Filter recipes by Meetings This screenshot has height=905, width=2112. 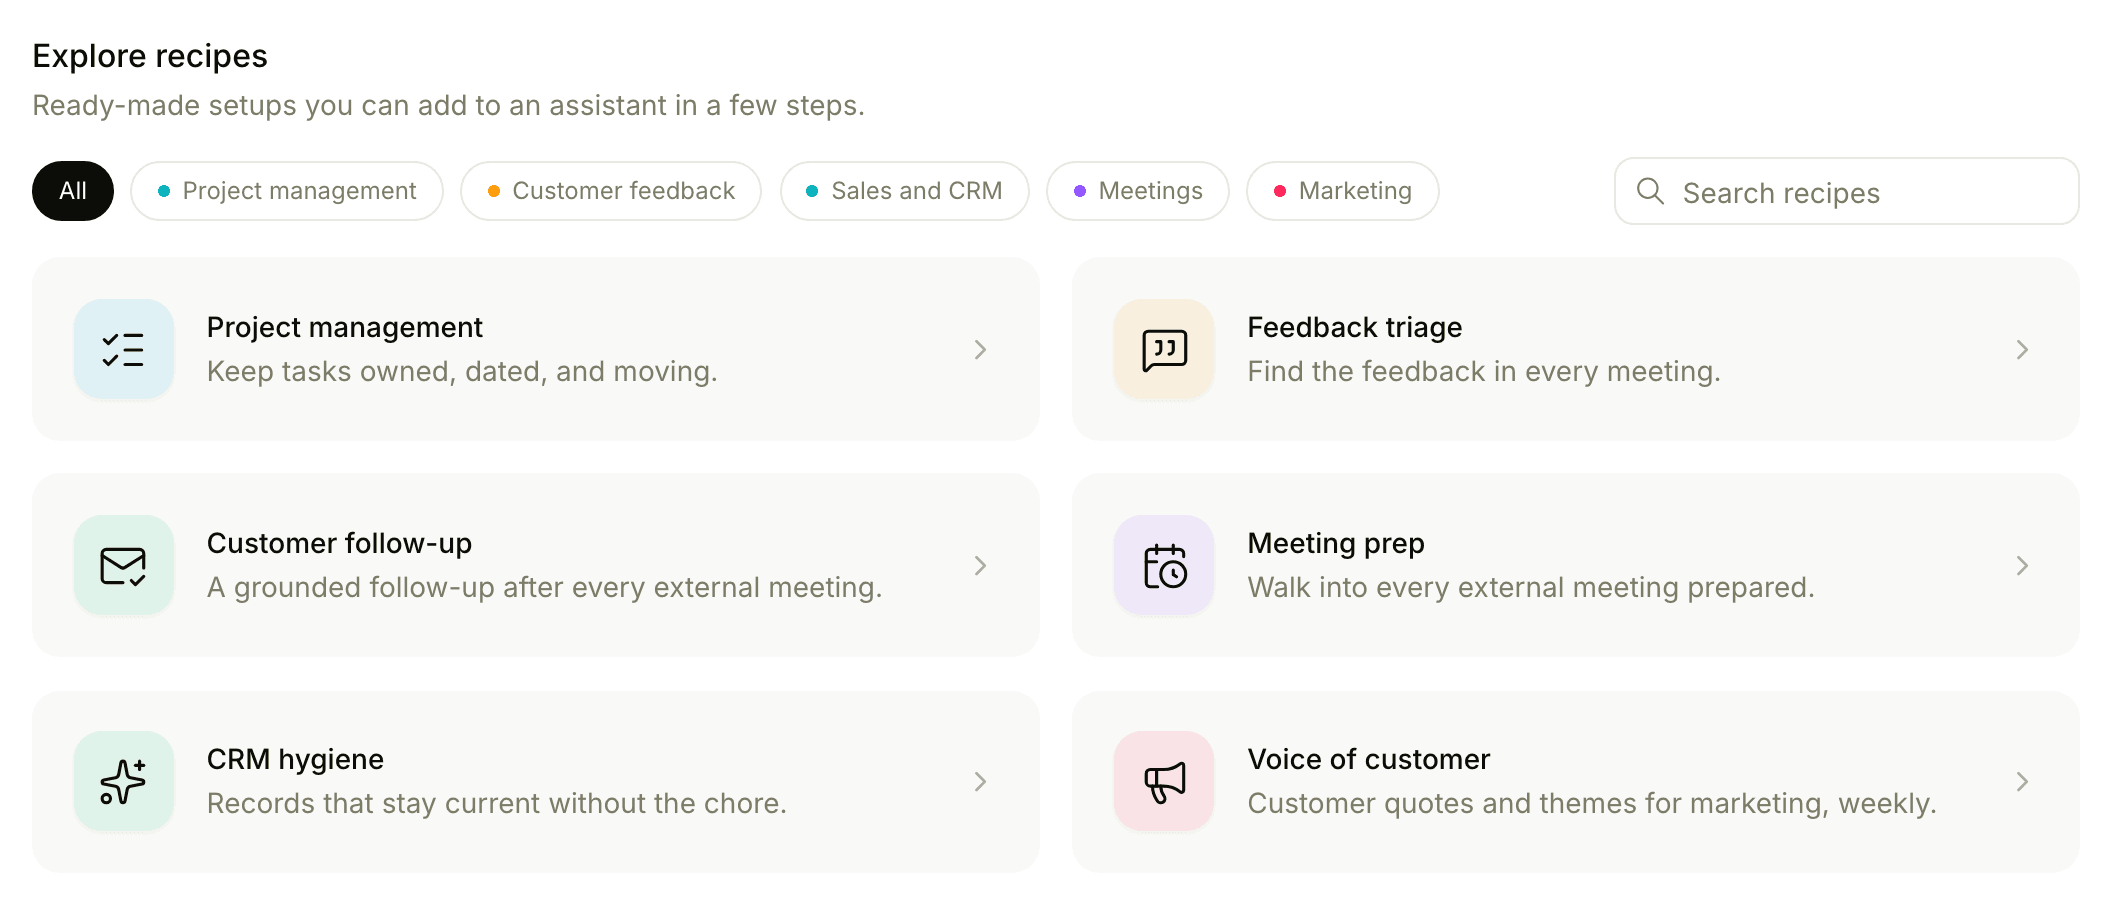1138,191
